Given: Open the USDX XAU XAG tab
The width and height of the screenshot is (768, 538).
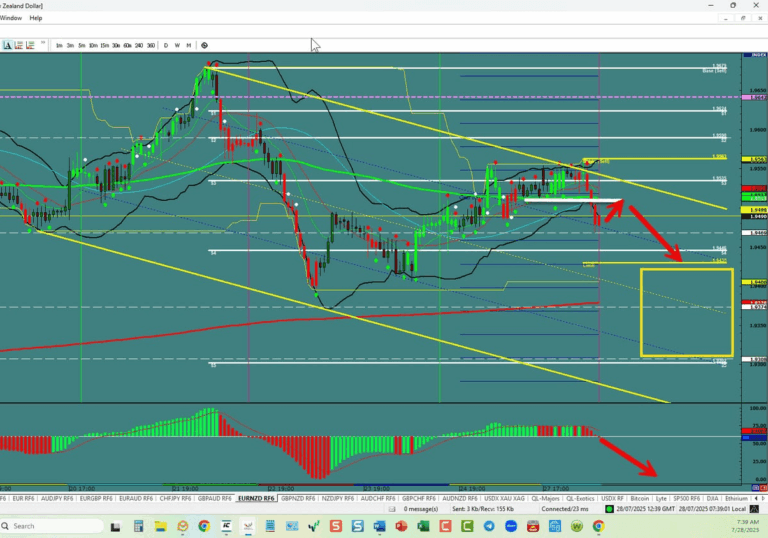Looking at the screenshot, I should pyautogui.click(x=504, y=498).
